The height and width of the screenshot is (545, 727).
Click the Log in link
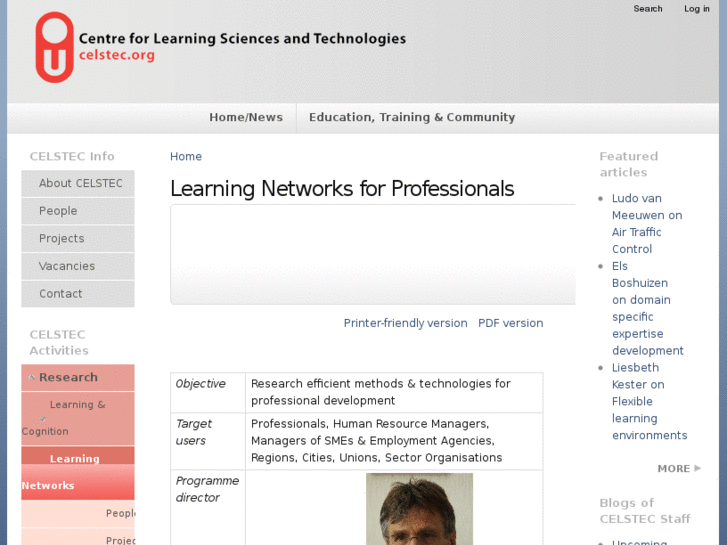[697, 9]
